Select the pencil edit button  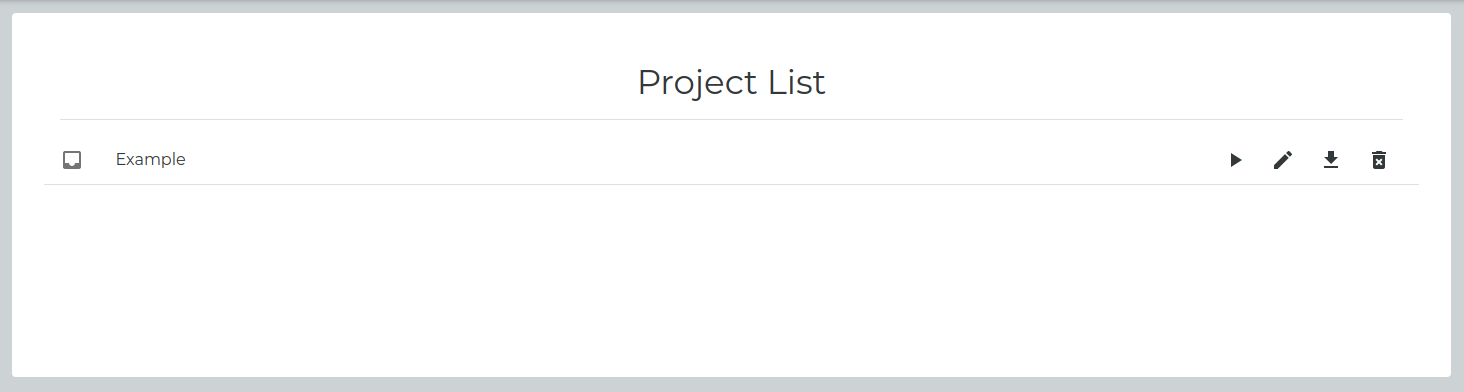point(1283,160)
